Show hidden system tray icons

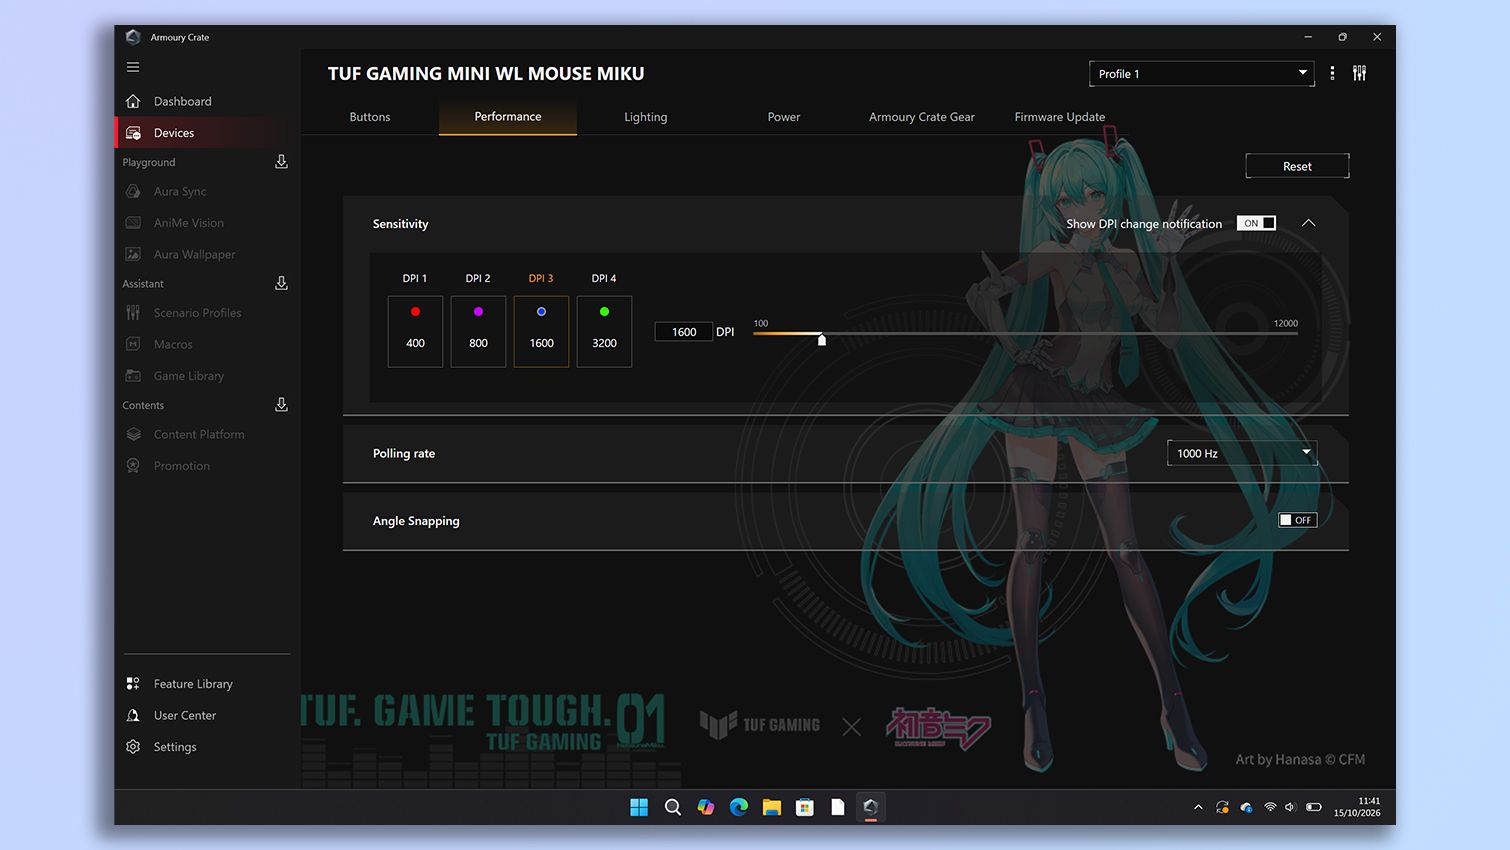coord(1198,807)
